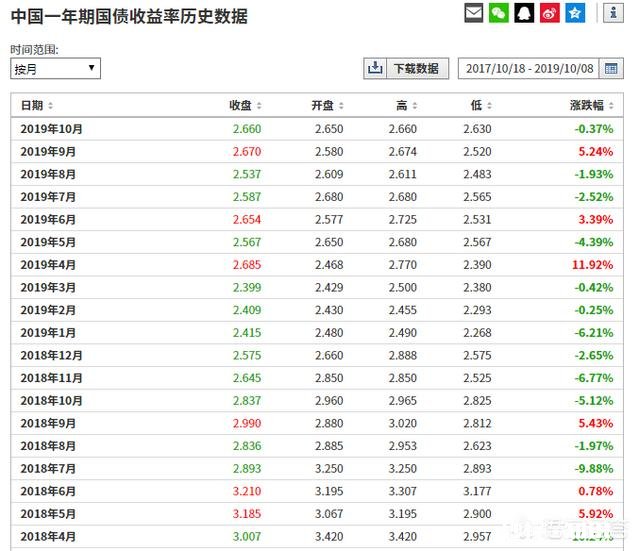640x551 pixels.
Task: Select the 2019年5月 row date
Action: (48, 242)
